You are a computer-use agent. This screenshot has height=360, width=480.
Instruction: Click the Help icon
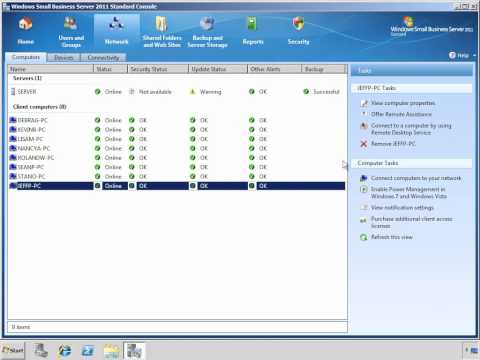tap(452, 55)
